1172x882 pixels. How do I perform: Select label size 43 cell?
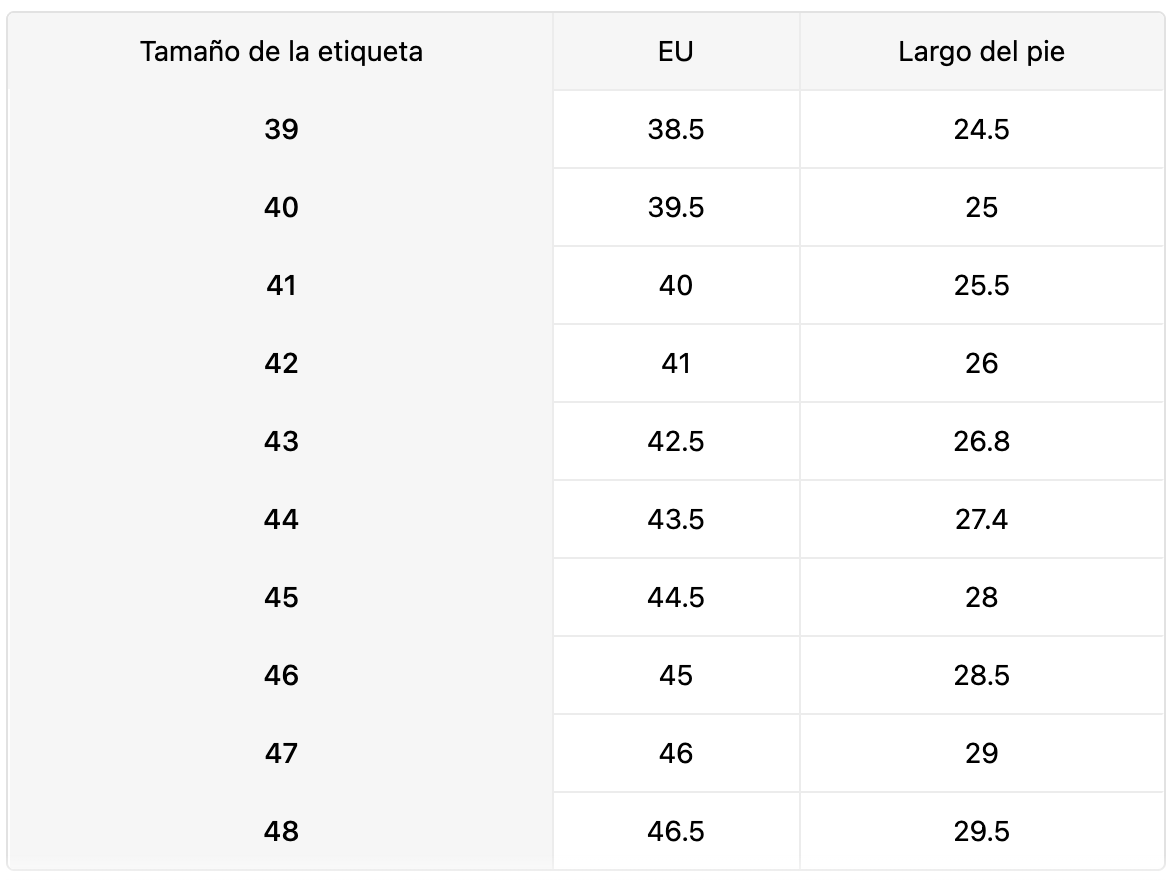281,441
